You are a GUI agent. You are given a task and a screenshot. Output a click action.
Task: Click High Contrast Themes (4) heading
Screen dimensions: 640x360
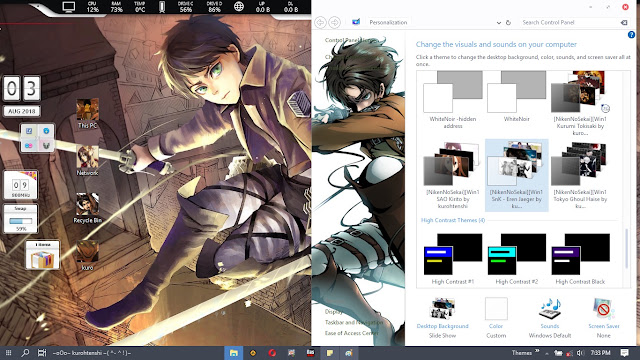click(x=453, y=220)
